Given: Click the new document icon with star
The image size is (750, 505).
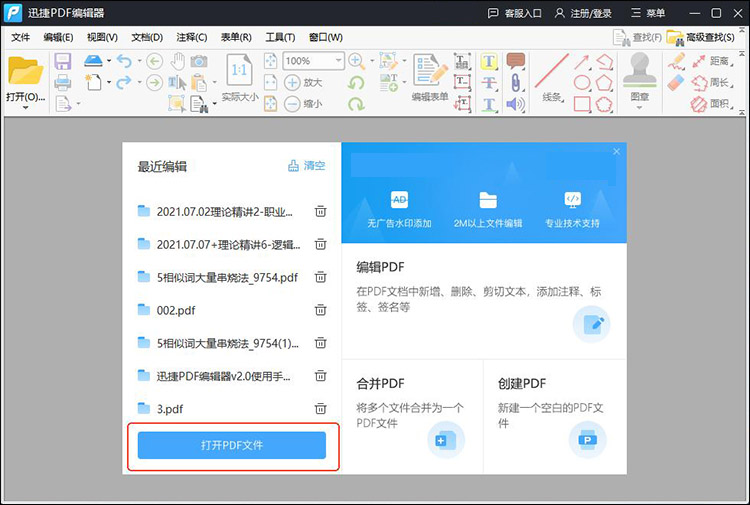Looking at the screenshot, I should pyautogui.click(x=93, y=82).
